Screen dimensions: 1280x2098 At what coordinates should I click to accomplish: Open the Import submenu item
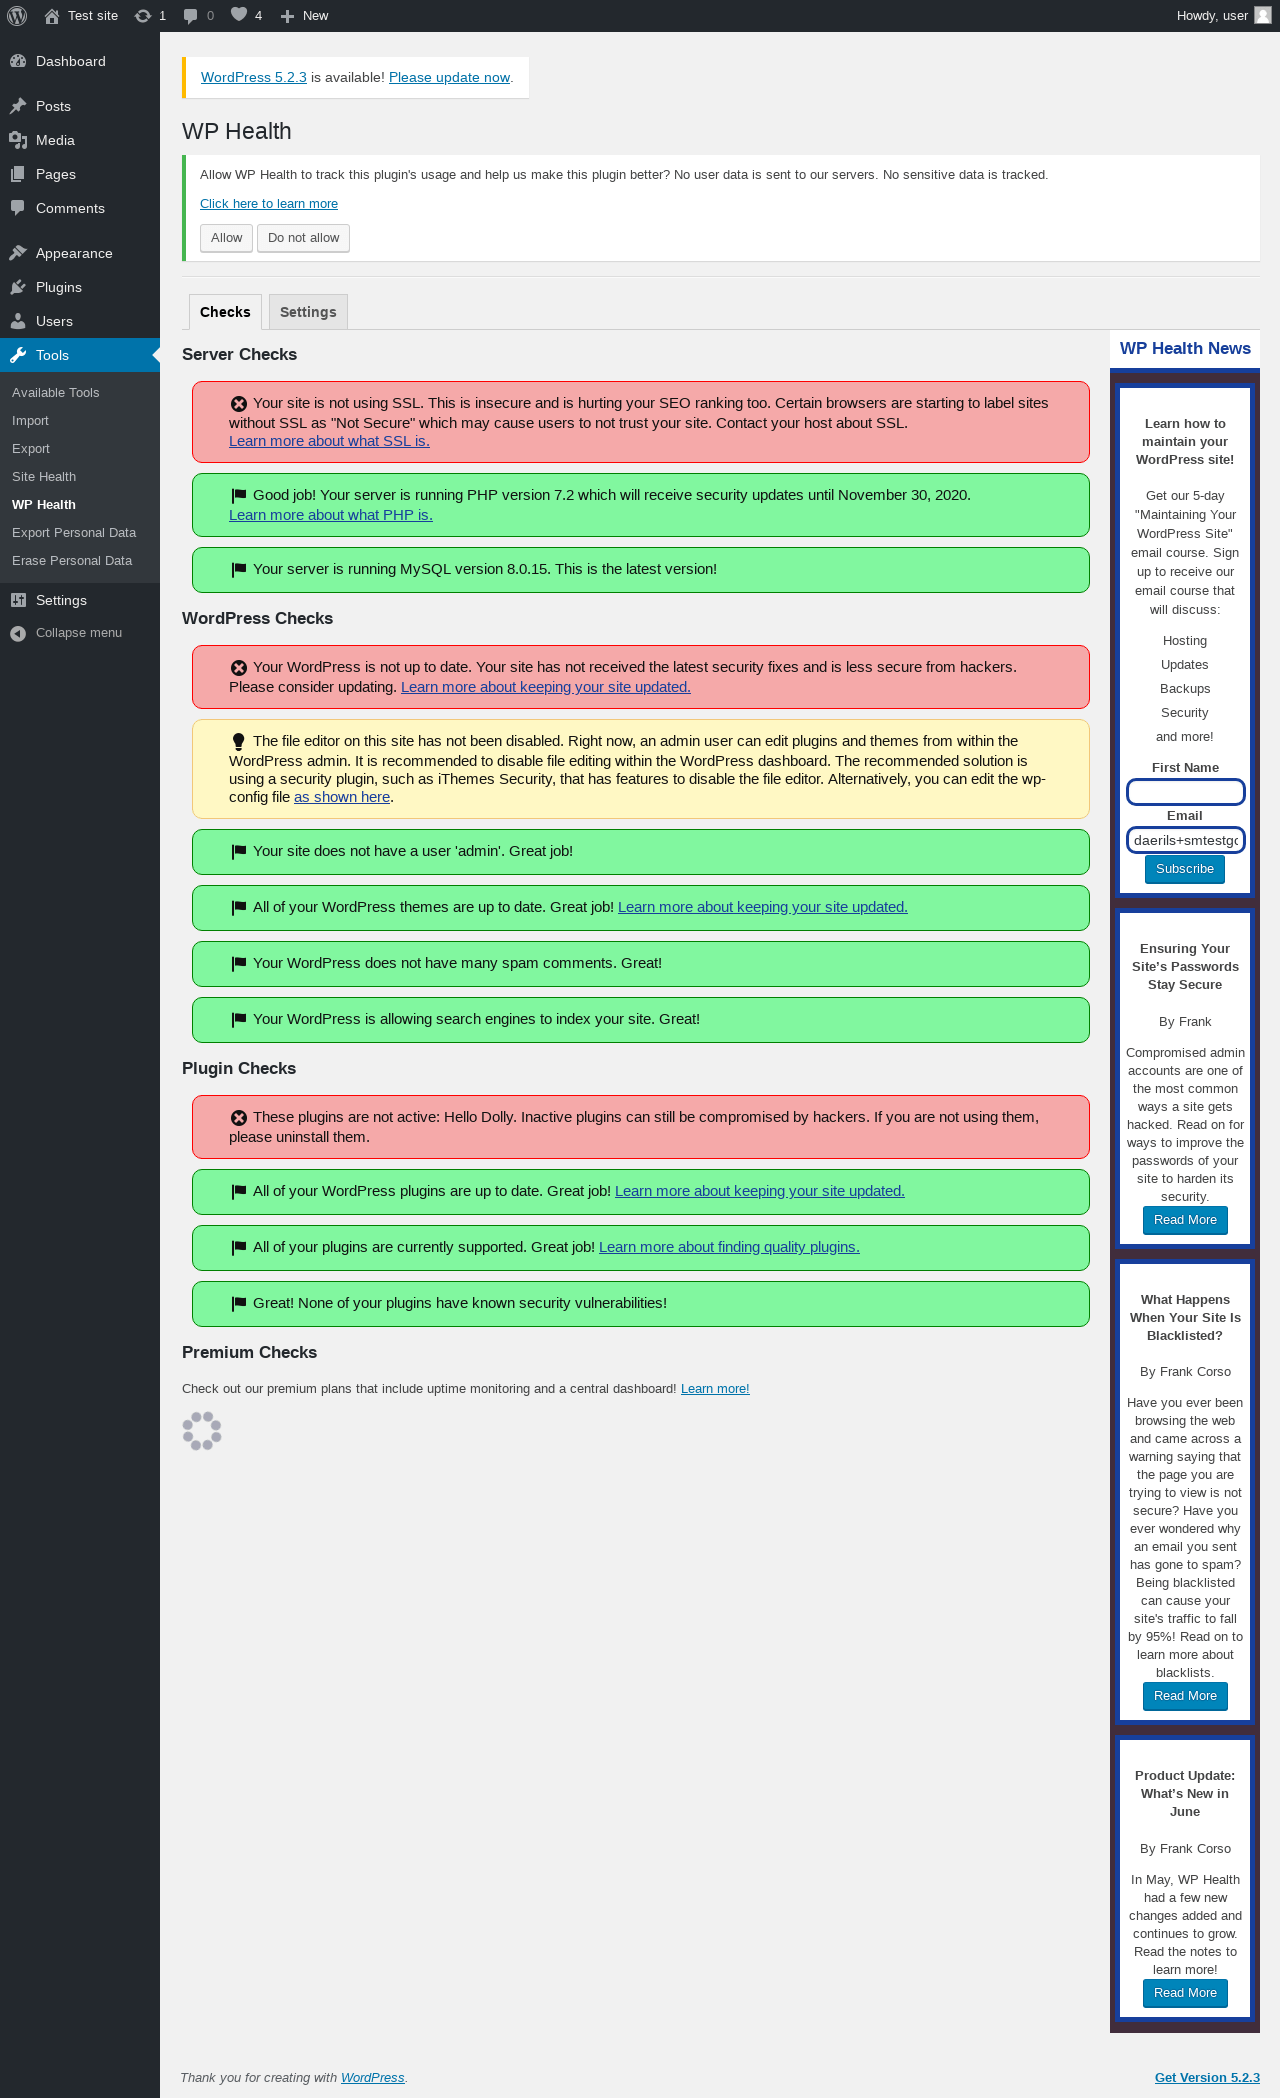click(x=30, y=421)
